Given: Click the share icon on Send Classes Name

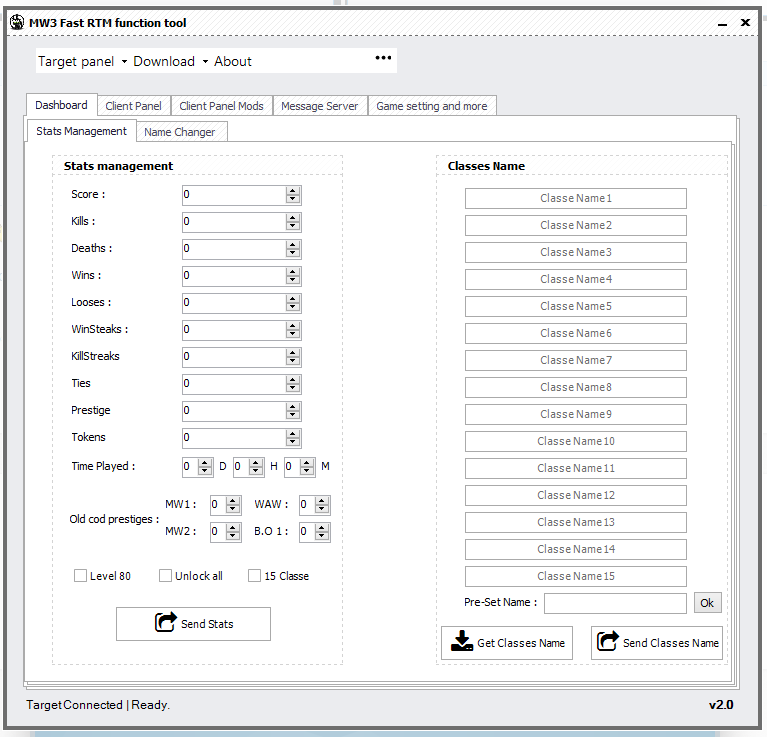Looking at the screenshot, I should 608,641.
